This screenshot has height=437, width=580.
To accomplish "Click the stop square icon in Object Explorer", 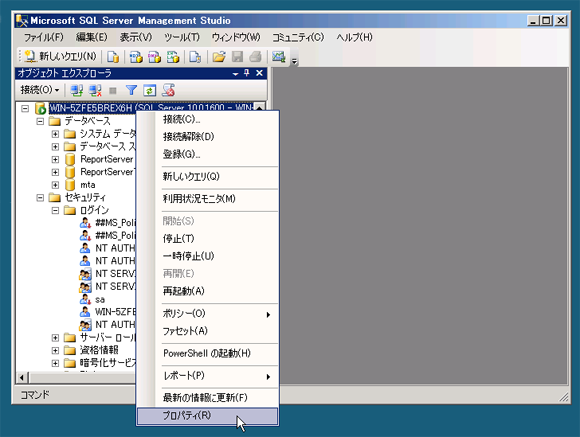I will [113, 90].
